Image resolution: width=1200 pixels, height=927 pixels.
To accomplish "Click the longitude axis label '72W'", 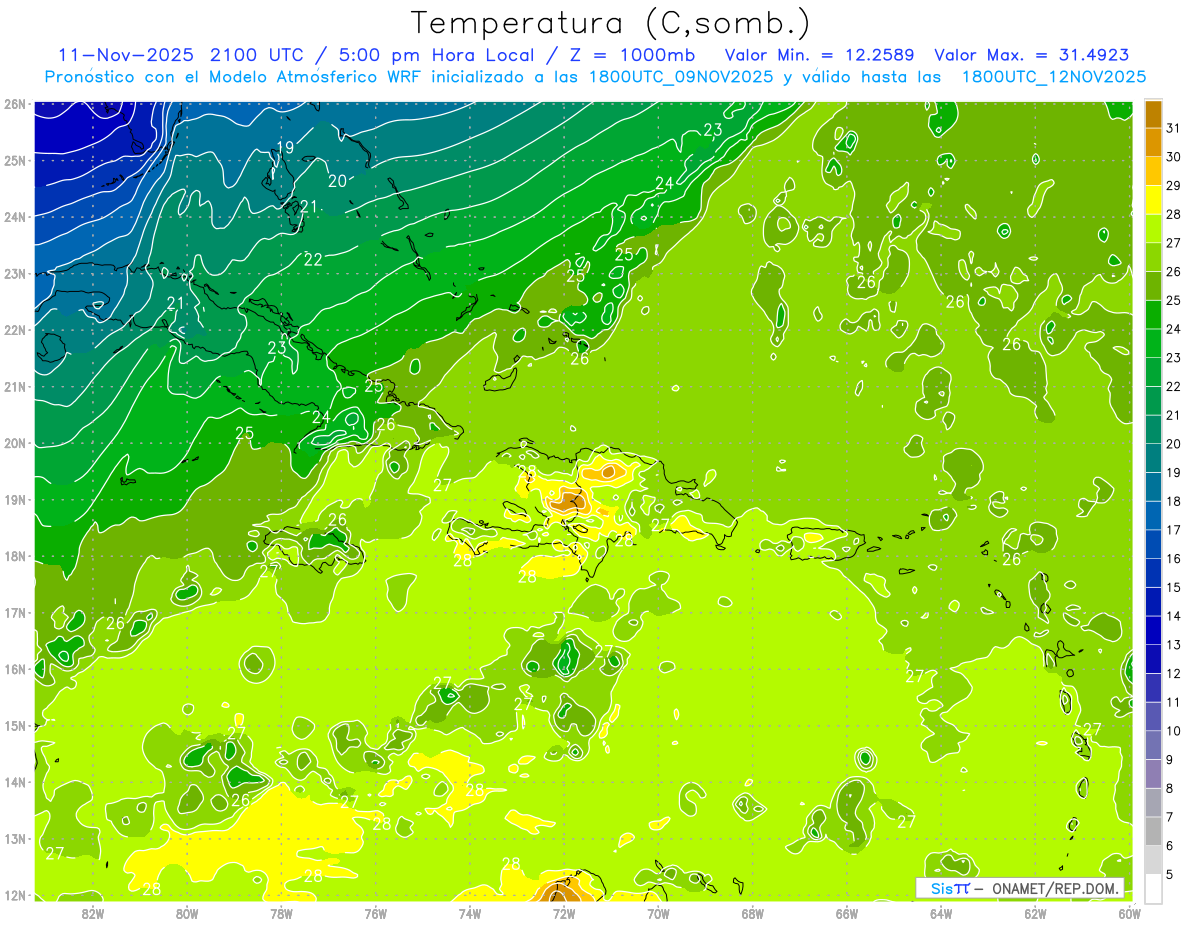I will [x=564, y=912].
